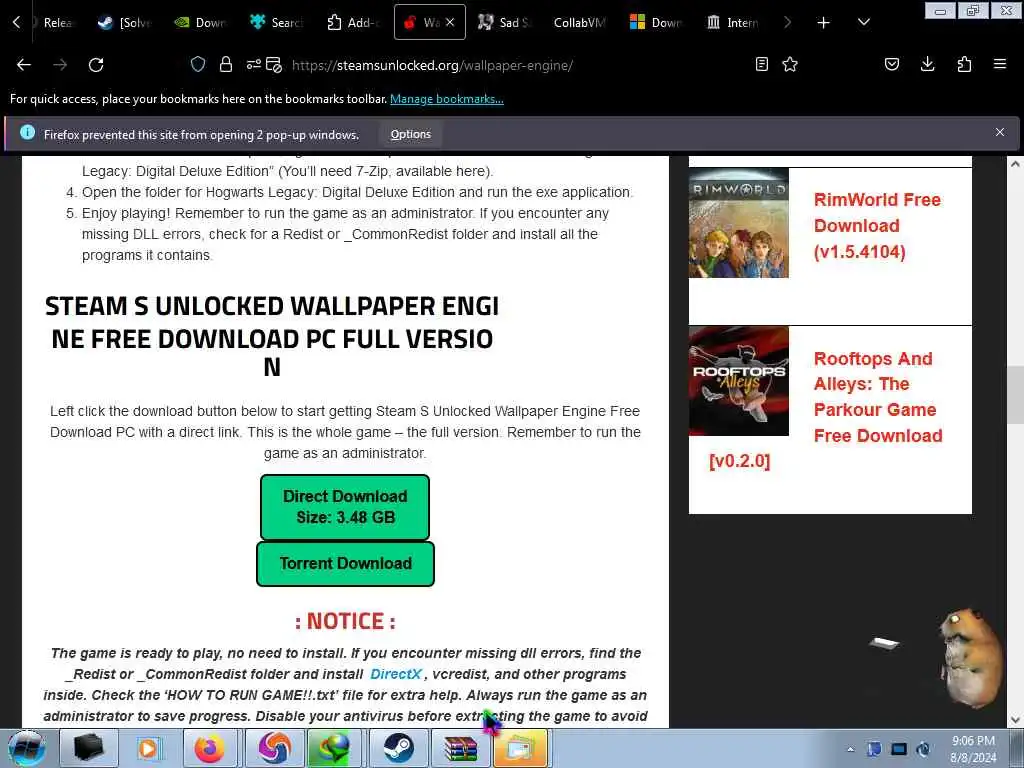1024x768 pixels.
Task: Switch to the 'Intern' archive tab
Action: 733,22
